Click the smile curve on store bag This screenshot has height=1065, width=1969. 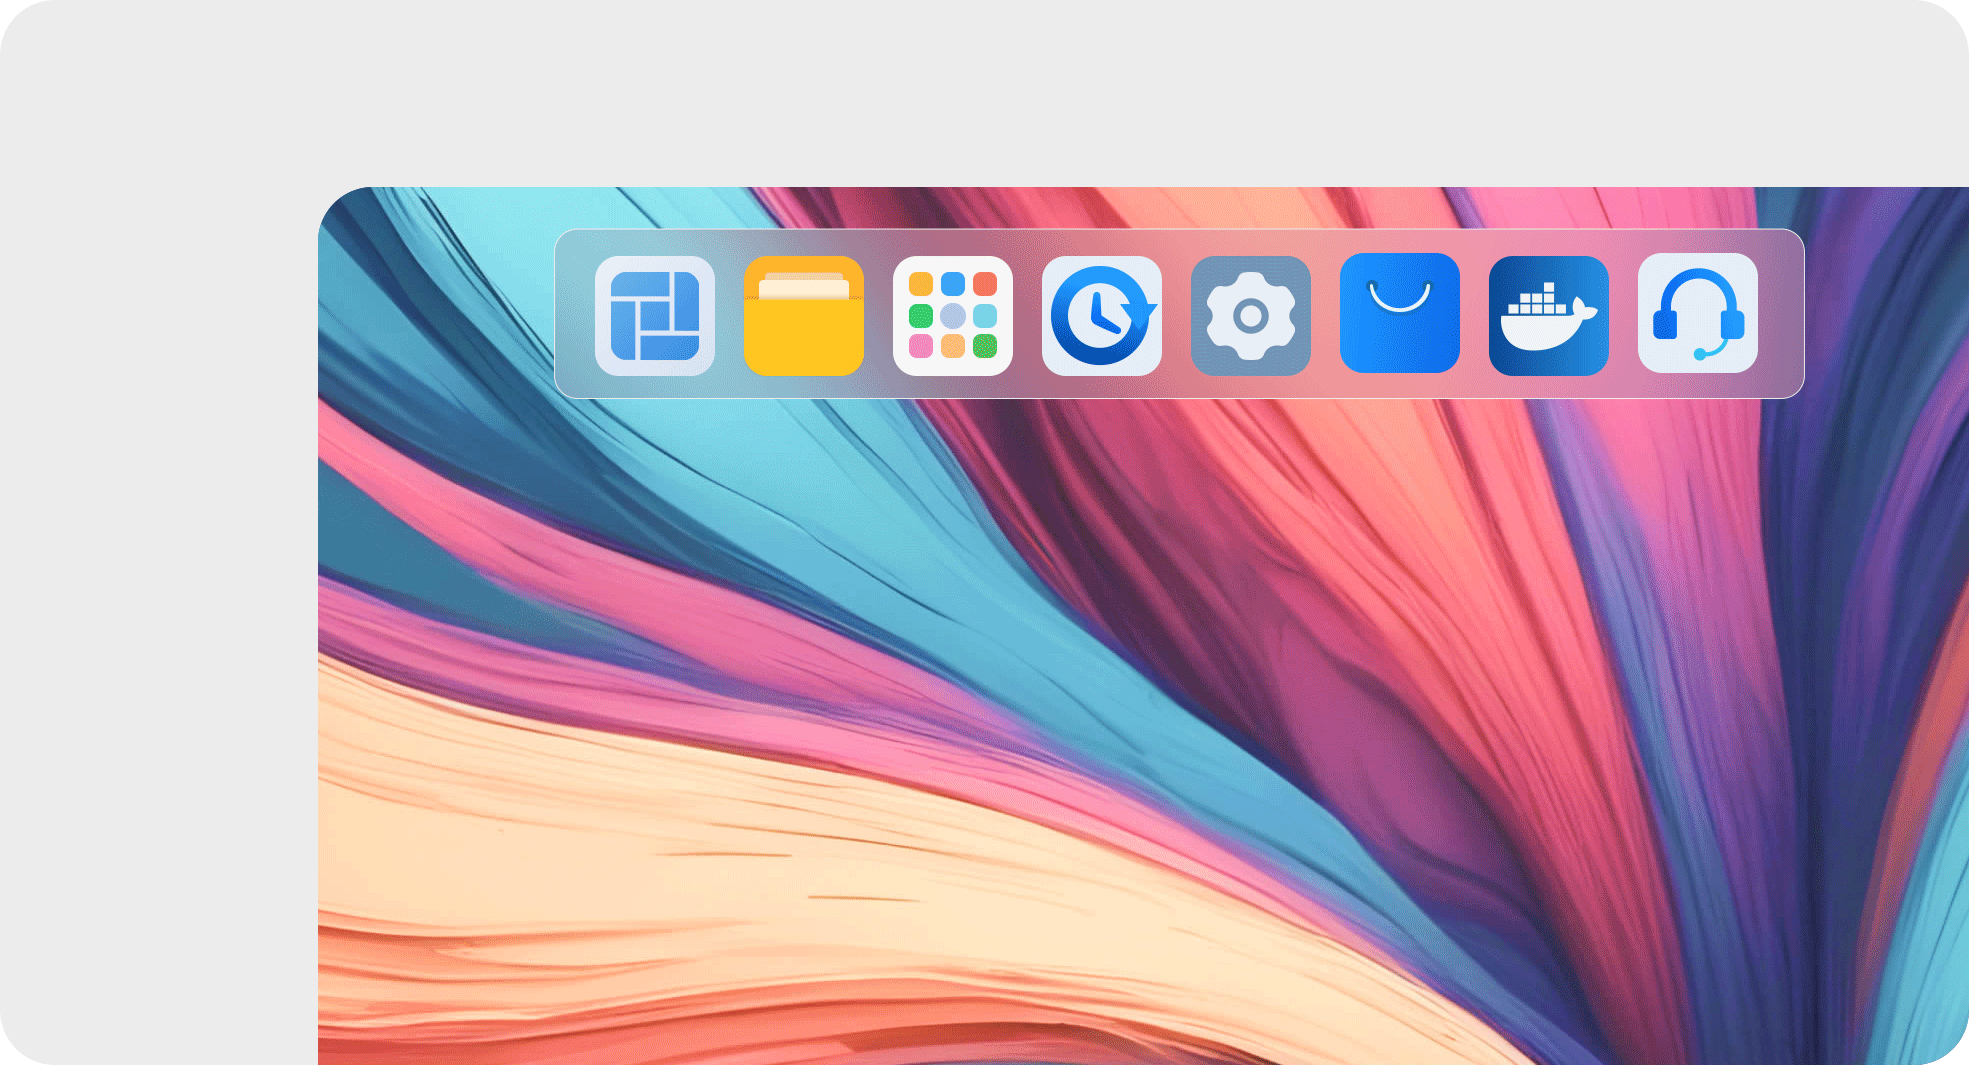pos(1399,297)
